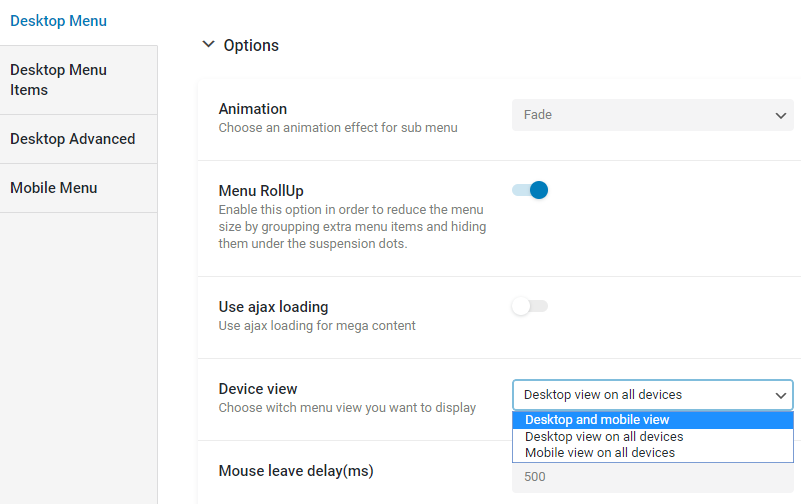
Task: Open the Animation Fade dropdown
Action: (652, 115)
